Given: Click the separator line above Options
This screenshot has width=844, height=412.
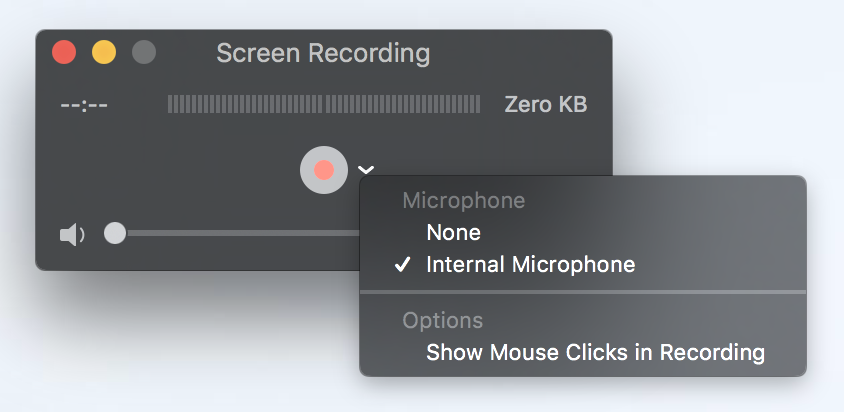Looking at the screenshot, I should point(583,292).
